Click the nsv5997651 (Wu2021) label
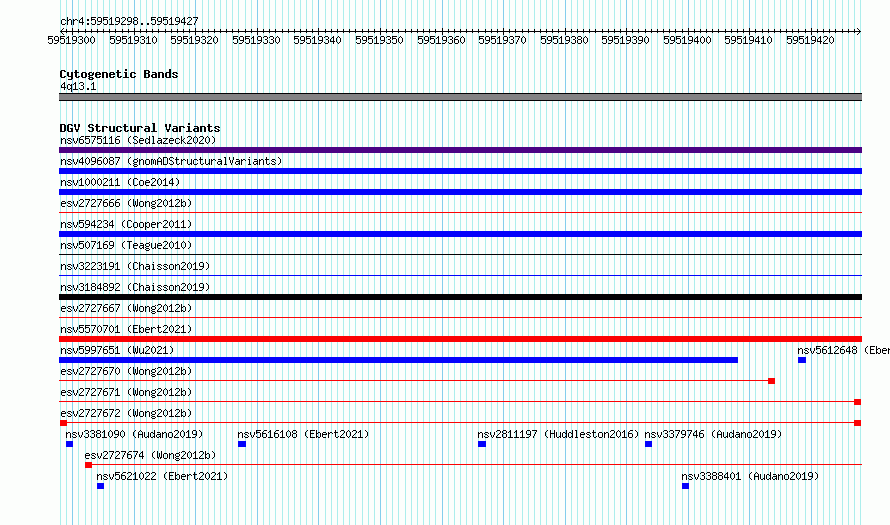Viewport: 890px width, 525px height. click(x=117, y=350)
